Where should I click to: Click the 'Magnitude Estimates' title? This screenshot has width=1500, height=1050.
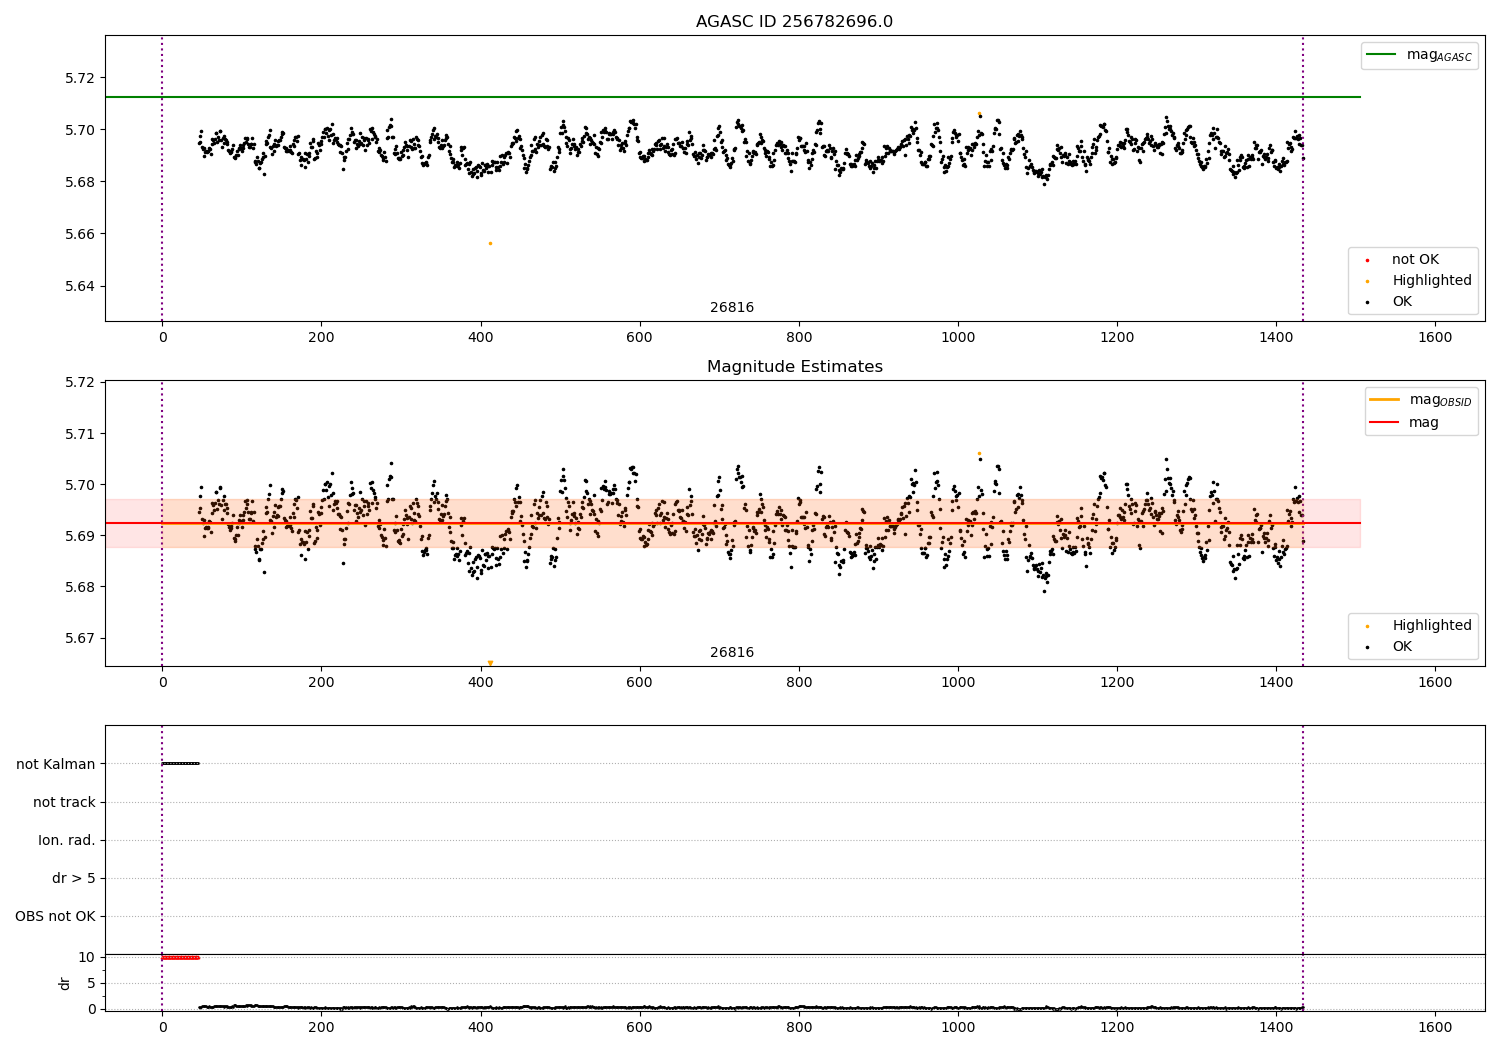(x=794, y=366)
